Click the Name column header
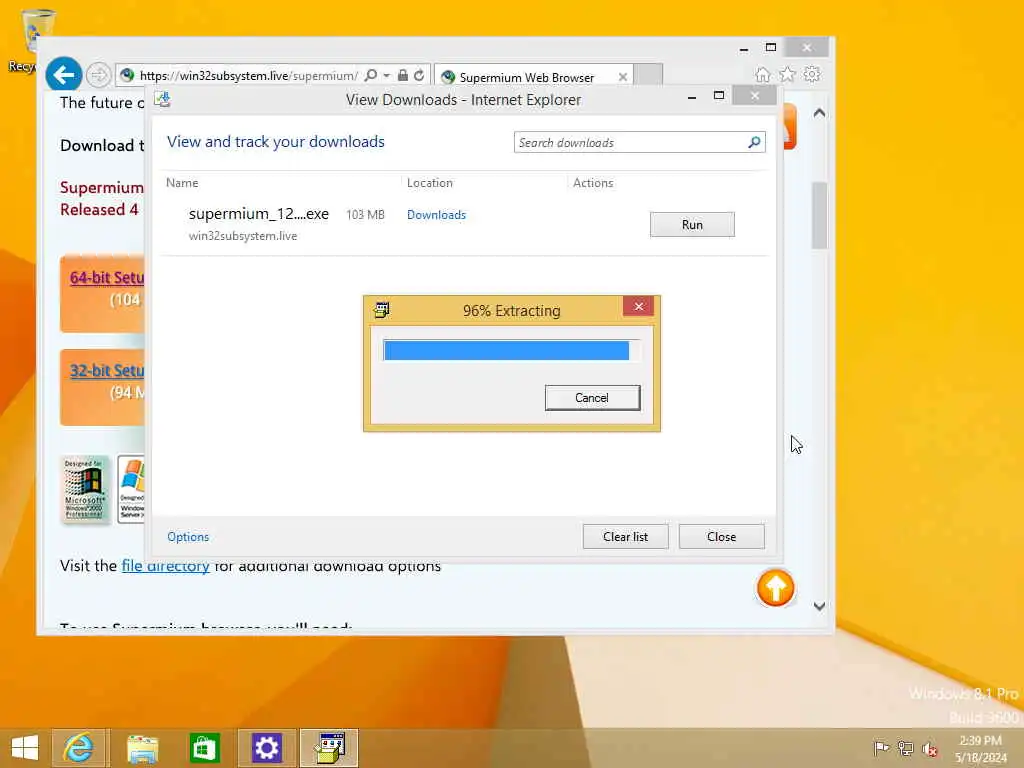Image resolution: width=1024 pixels, height=768 pixels. pyautogui.click(x=182, y=183)
